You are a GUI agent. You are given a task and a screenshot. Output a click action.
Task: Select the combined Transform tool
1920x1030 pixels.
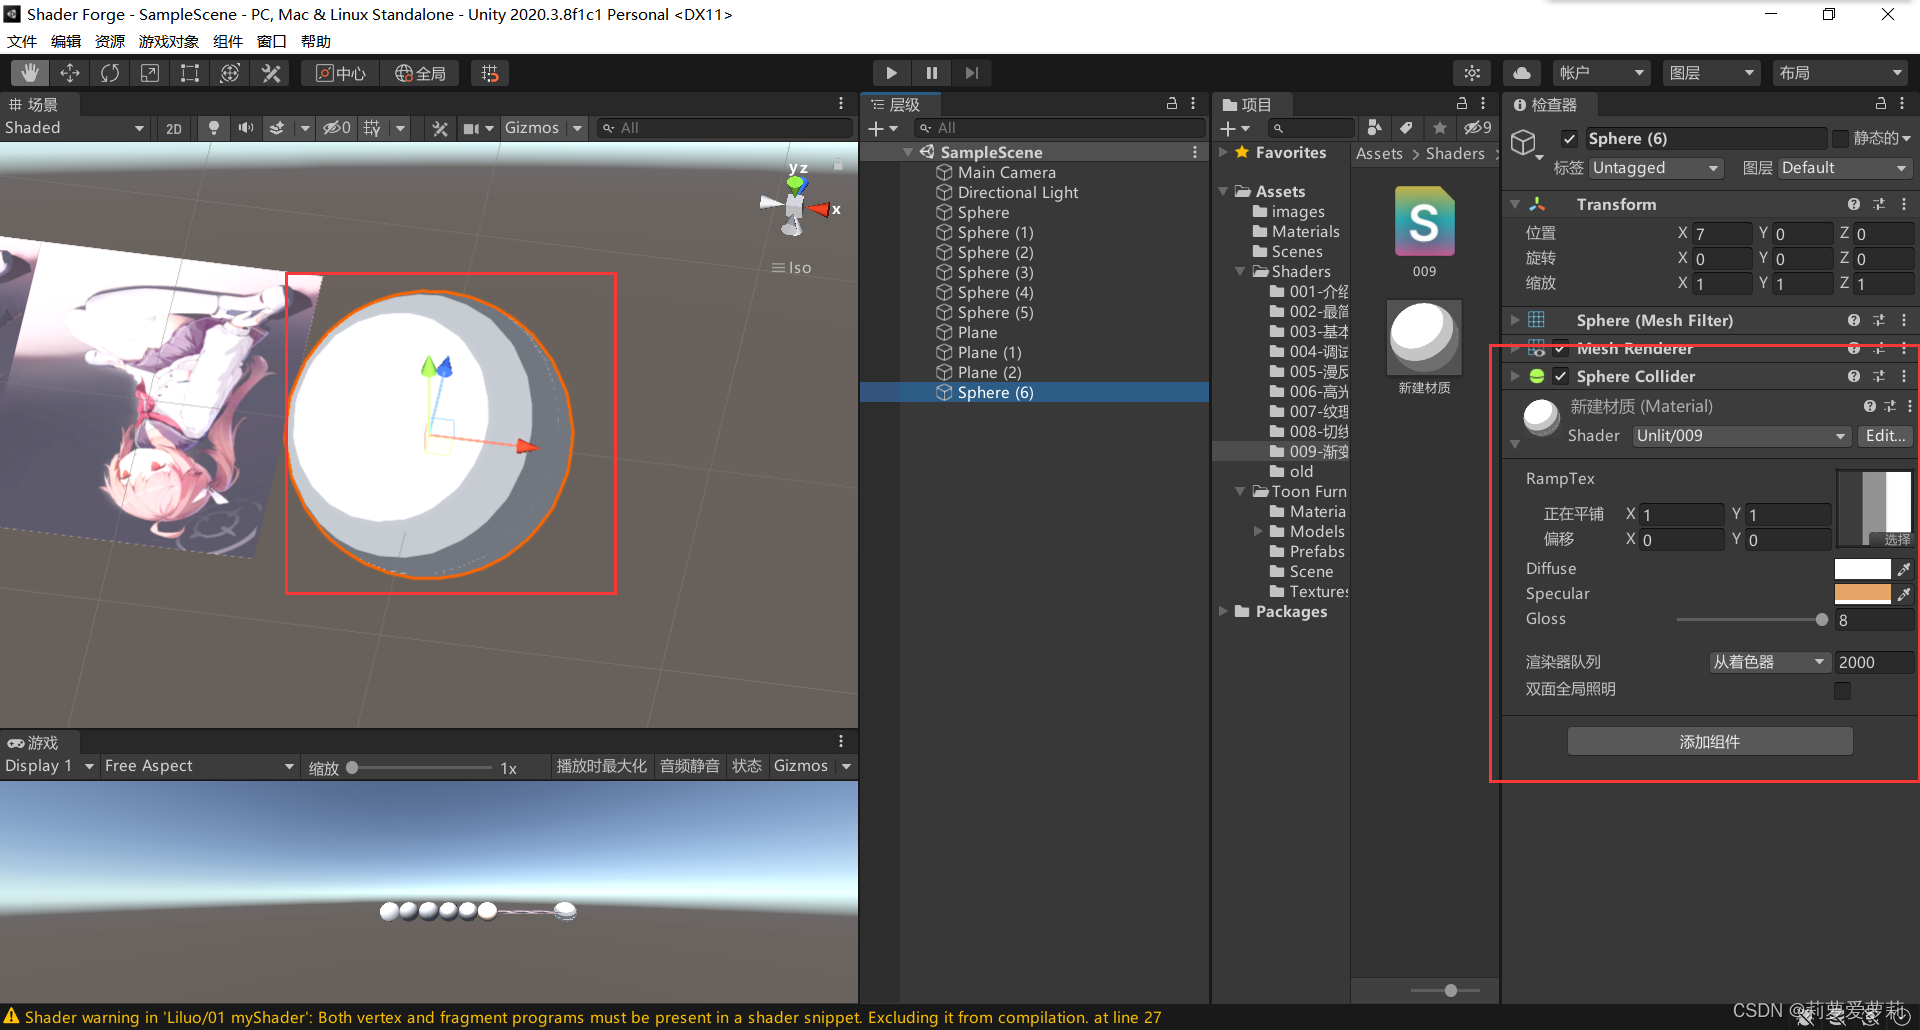[230, 73]
